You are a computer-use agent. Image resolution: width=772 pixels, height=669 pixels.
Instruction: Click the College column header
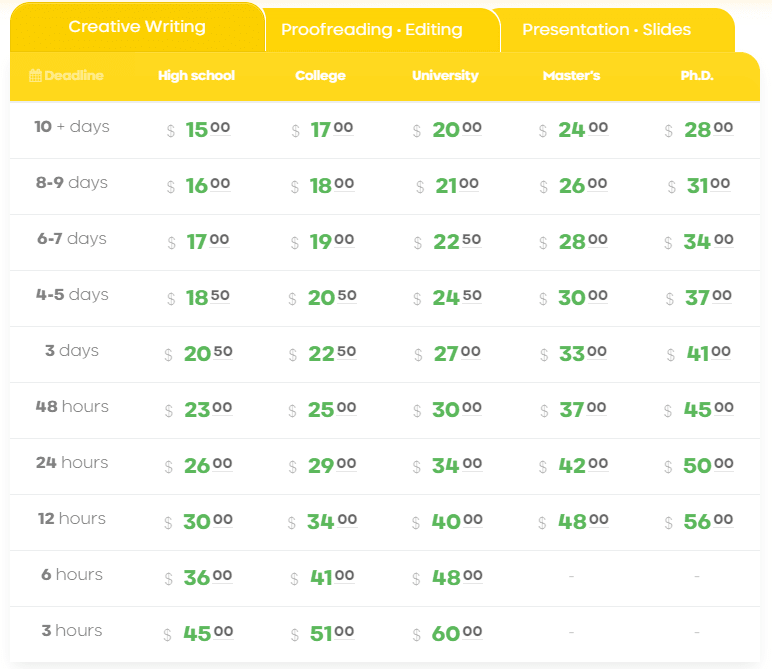(321, 75)
